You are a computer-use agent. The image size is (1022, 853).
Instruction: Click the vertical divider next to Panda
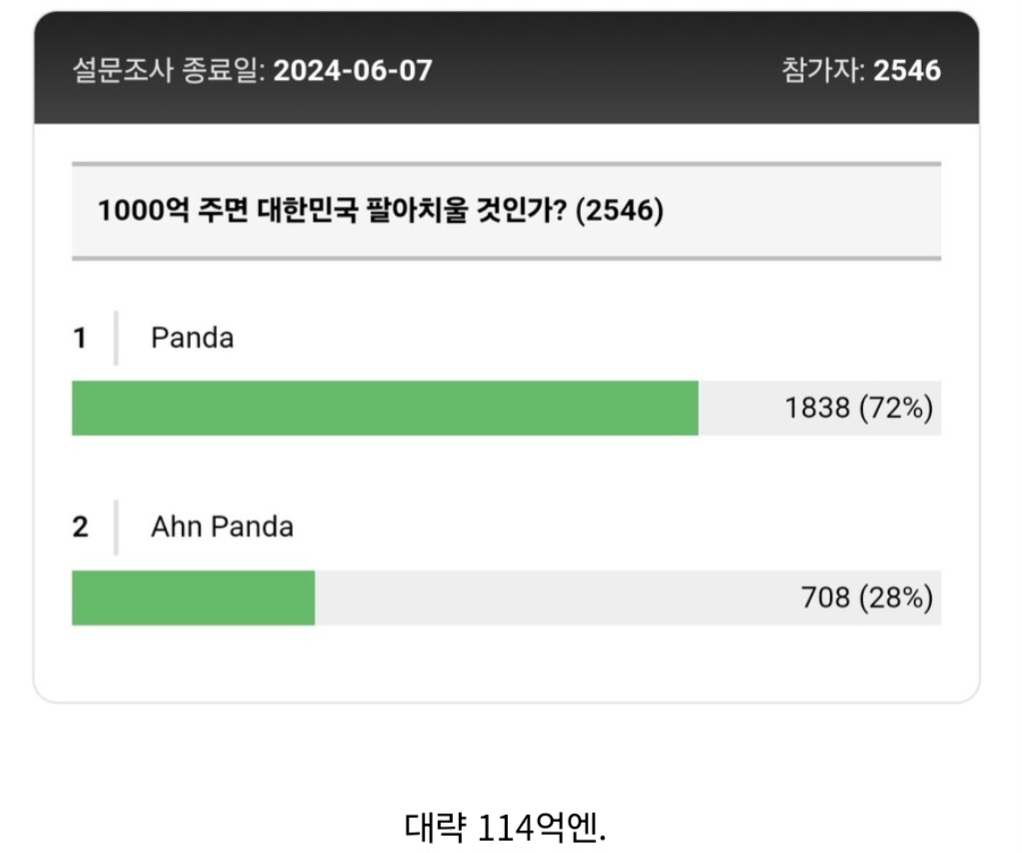point(116,338)
